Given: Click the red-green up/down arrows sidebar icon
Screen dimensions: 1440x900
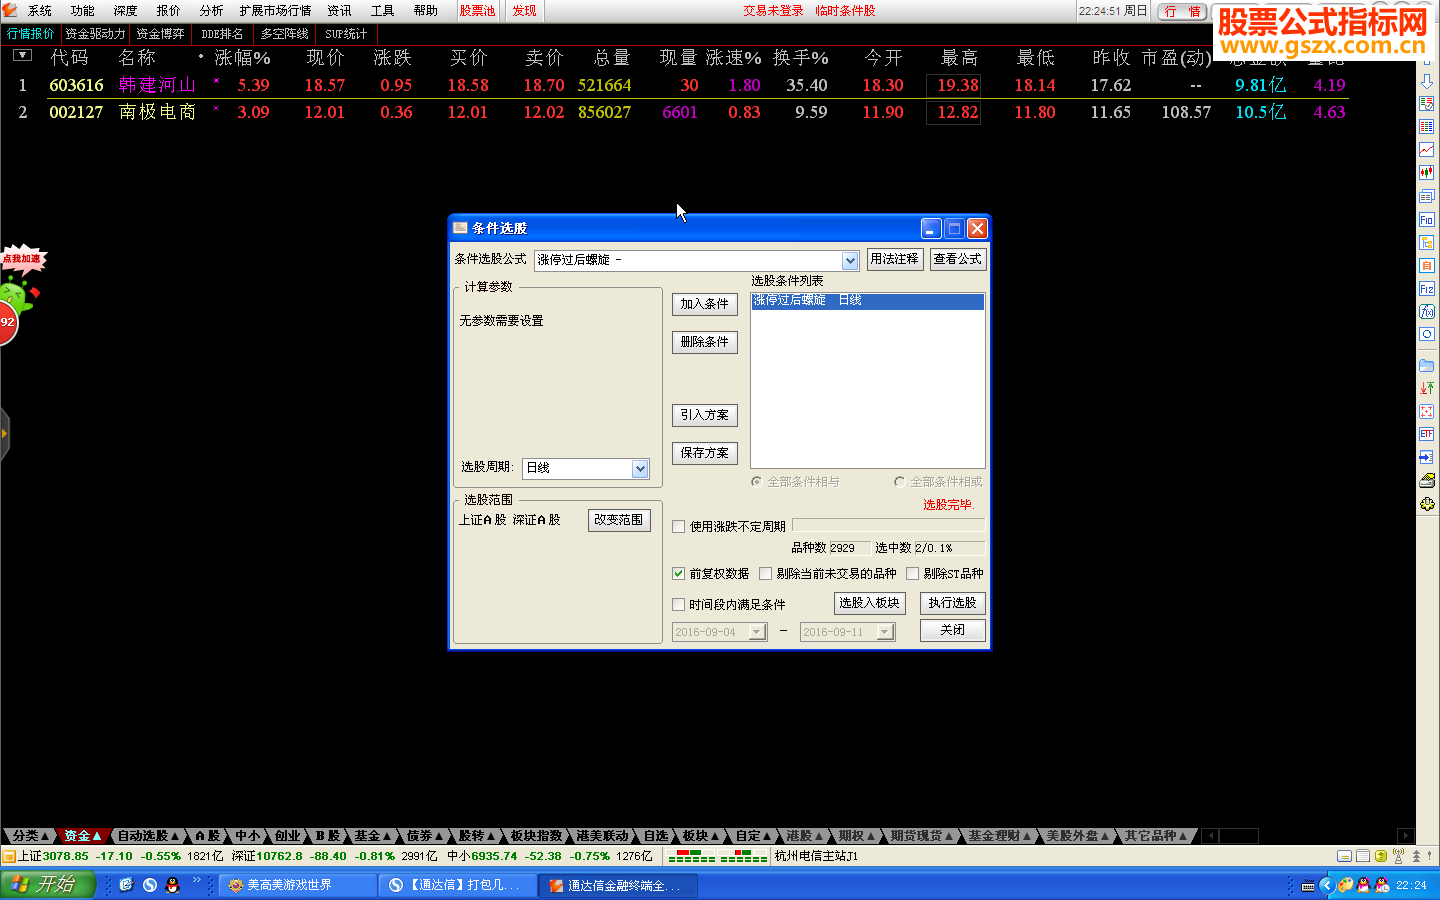Looking at the screenshot, I should tap(1427, 388).
